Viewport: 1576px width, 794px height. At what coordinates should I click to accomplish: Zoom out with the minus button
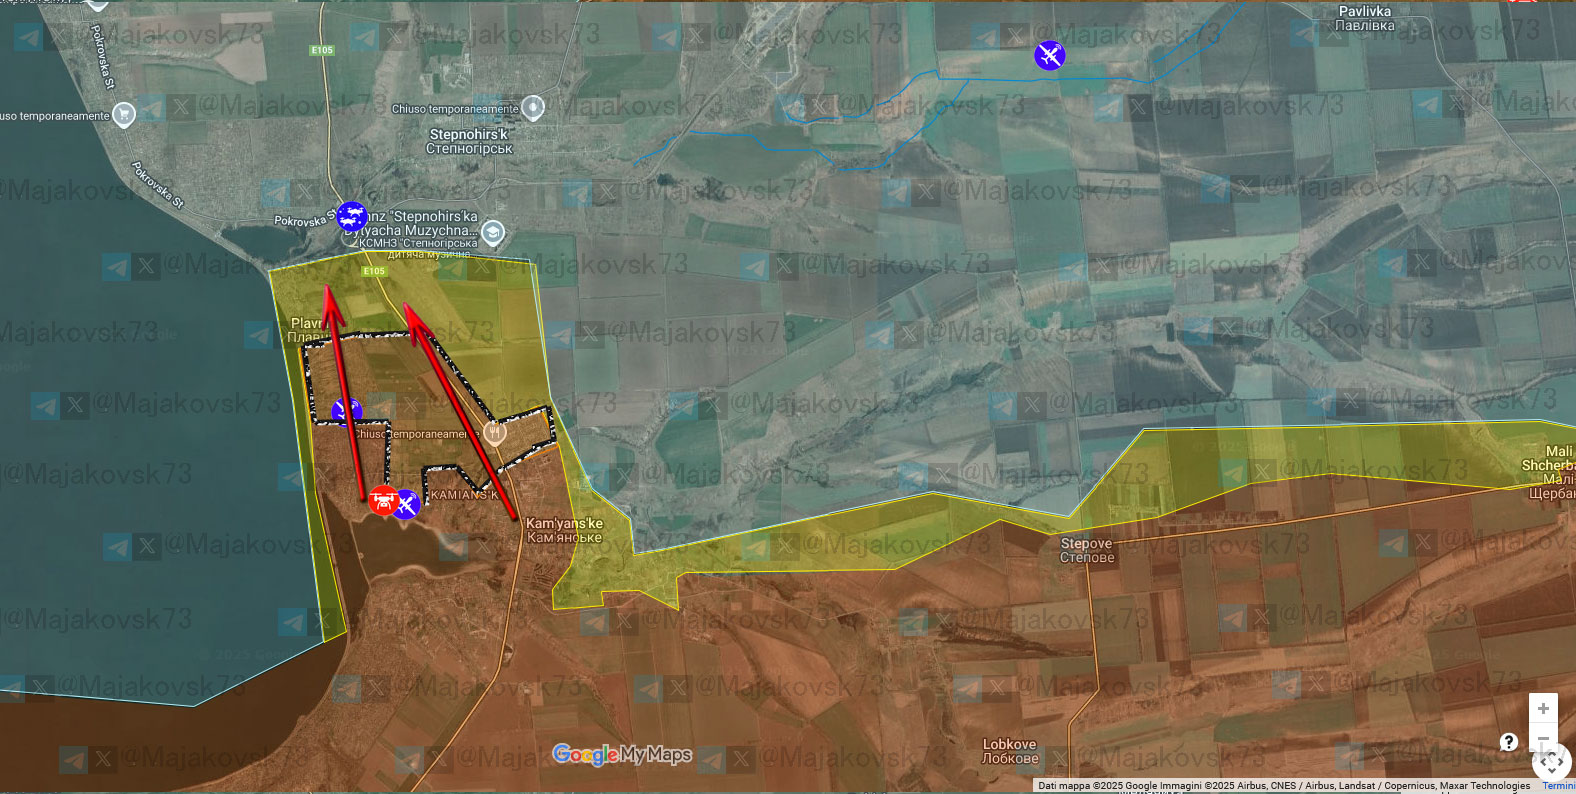click(x=1543, y=738)
